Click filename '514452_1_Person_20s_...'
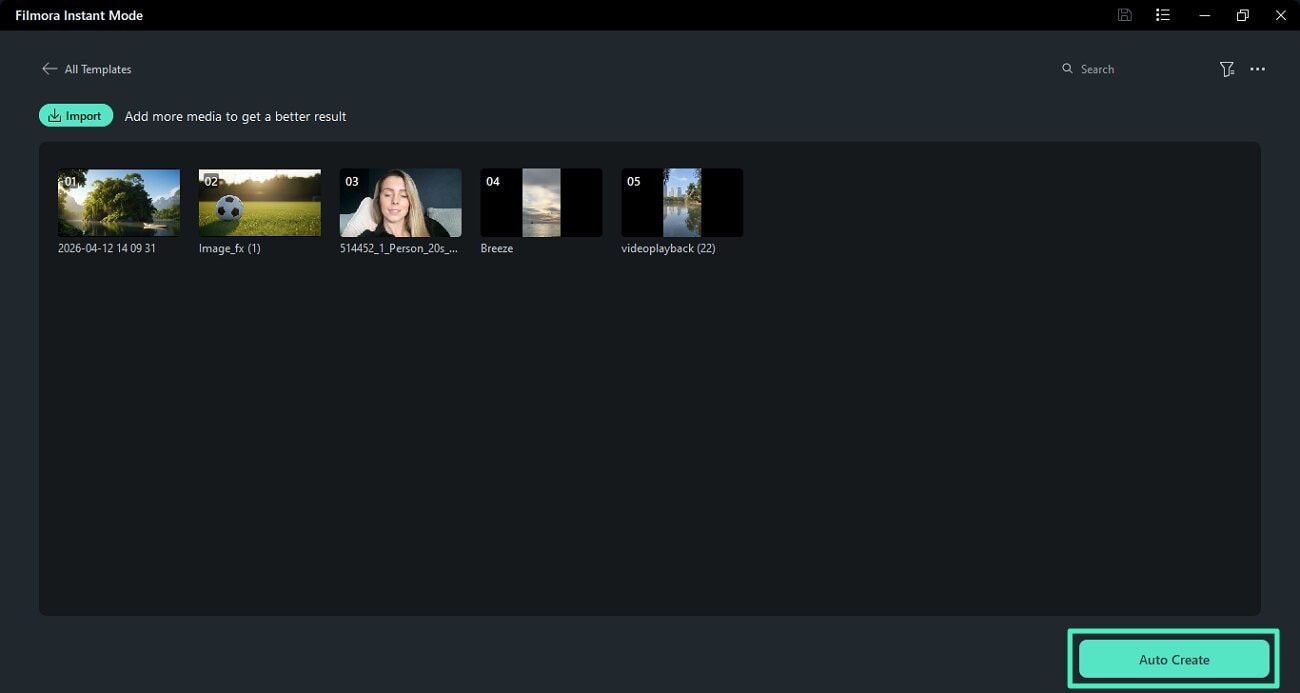This screenshot has width=1300, height=693. [x=399, y=248]
